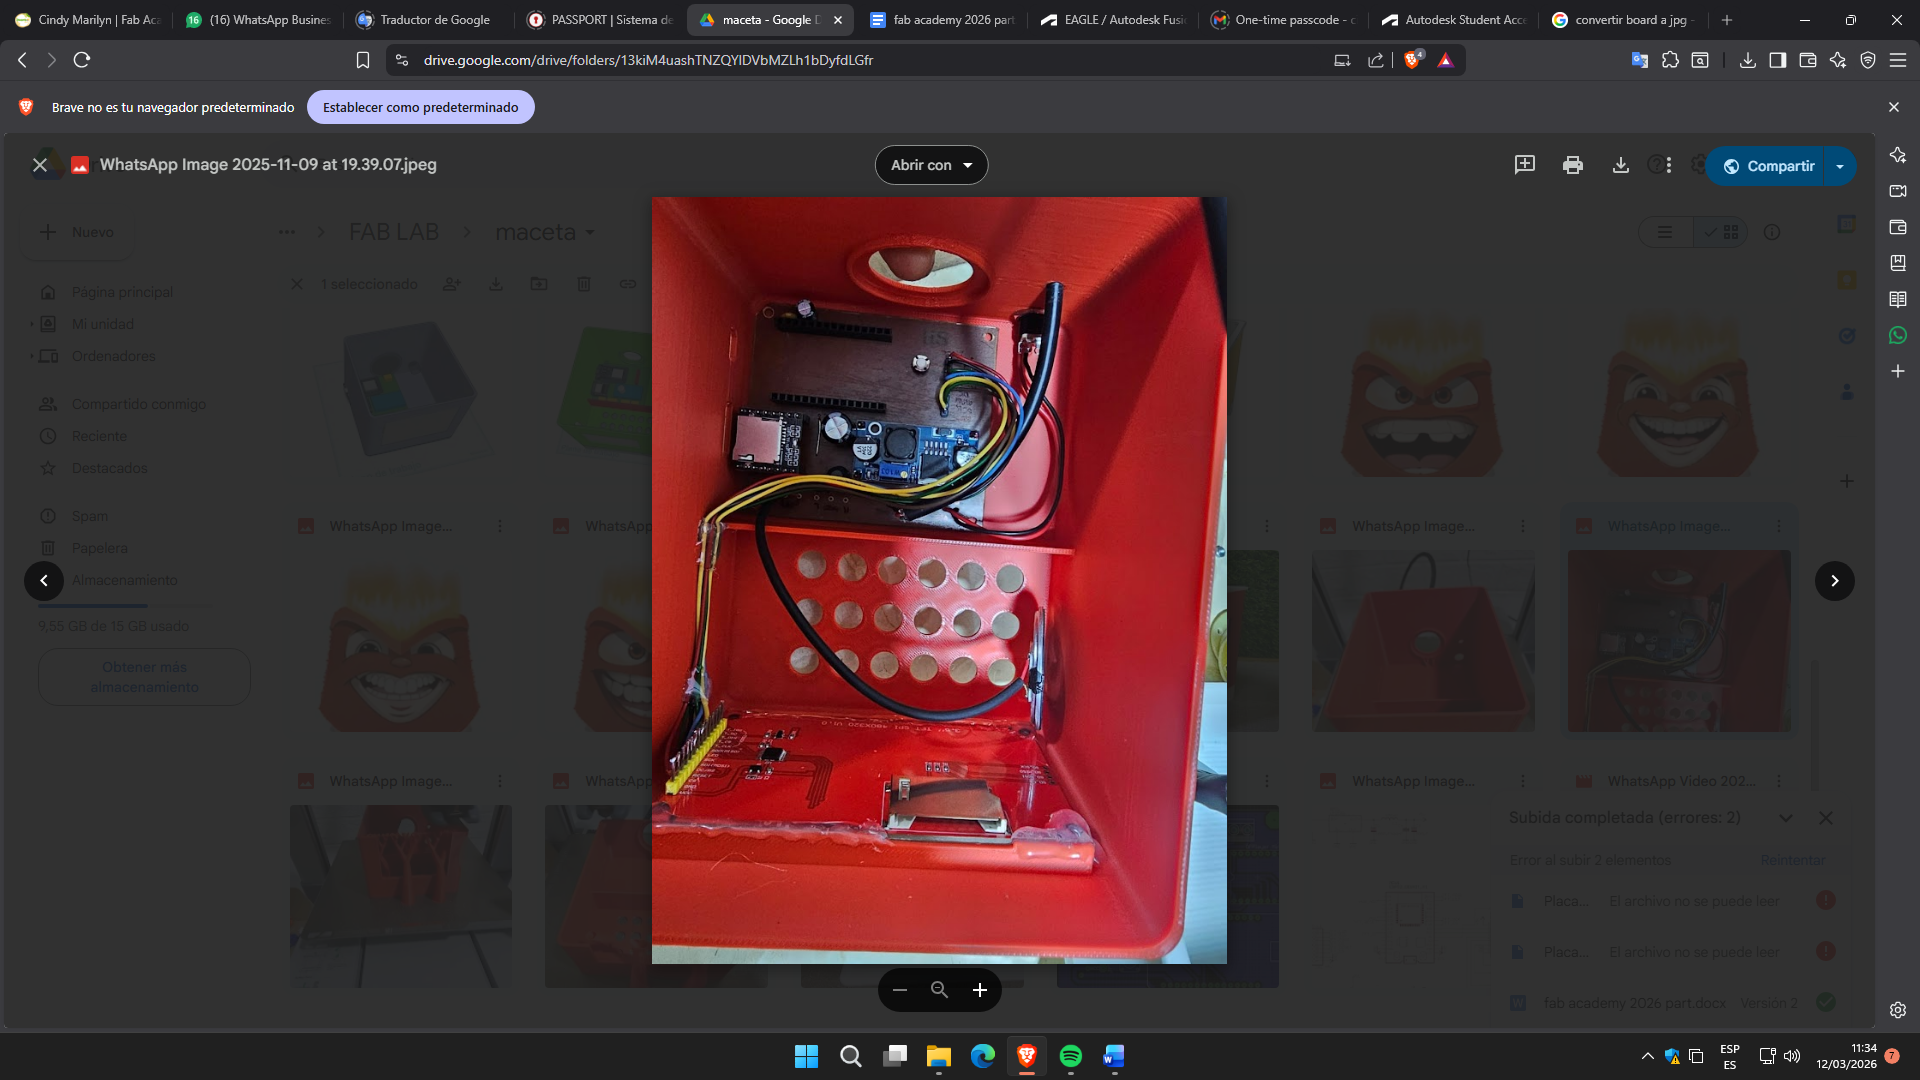
Task: Add a comment to the image
Action: click(x=1524, y=165)
